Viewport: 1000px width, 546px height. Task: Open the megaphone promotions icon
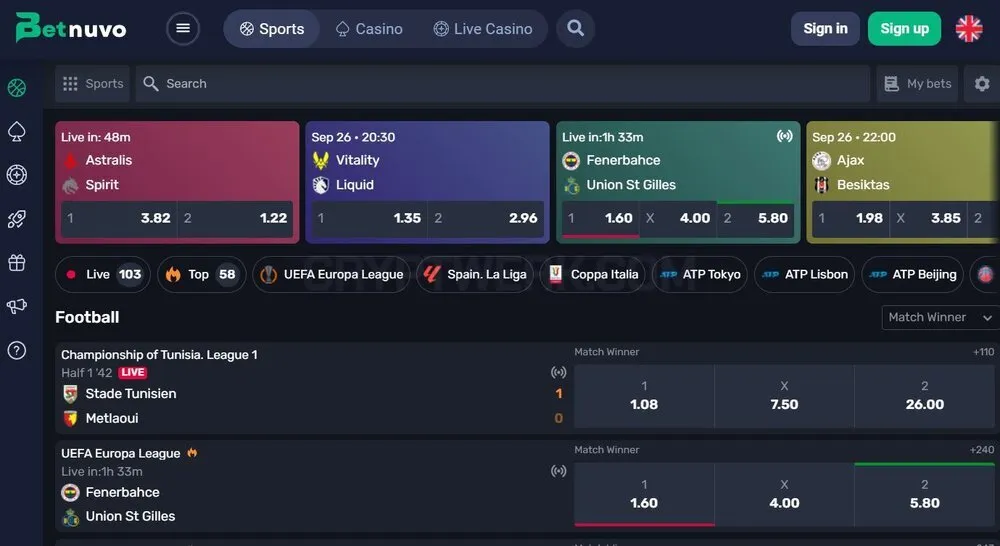(x=17, y=306)
